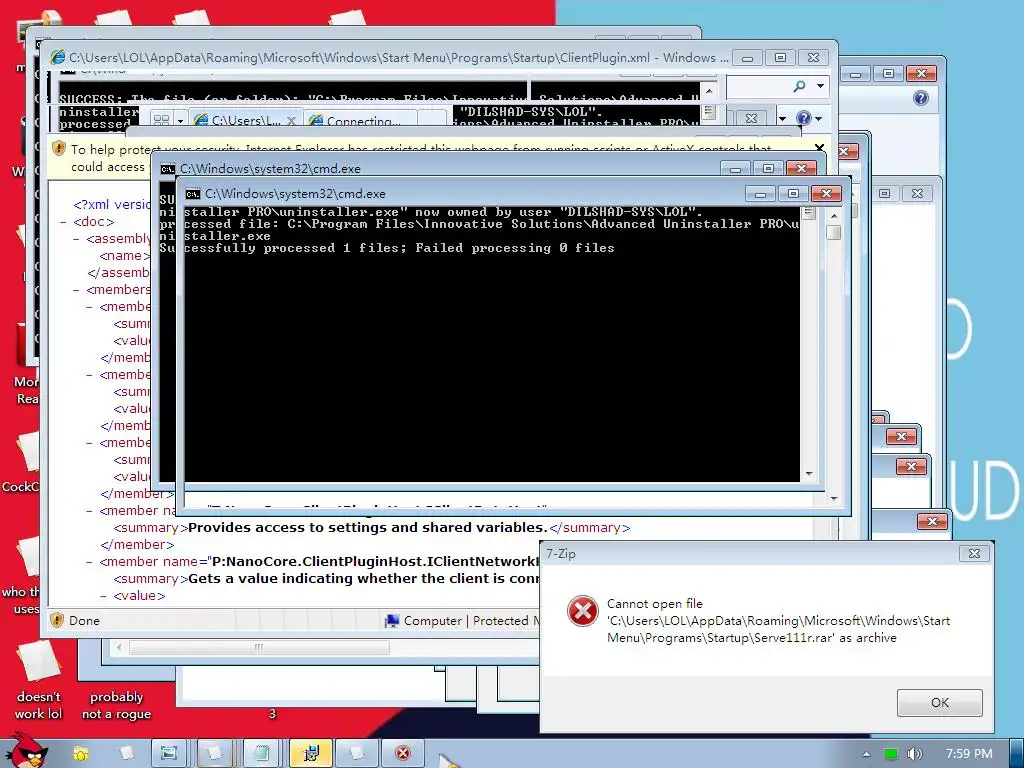
Task: Select 'doesn't work lol' desktop icon
Action: coord(39,679)
